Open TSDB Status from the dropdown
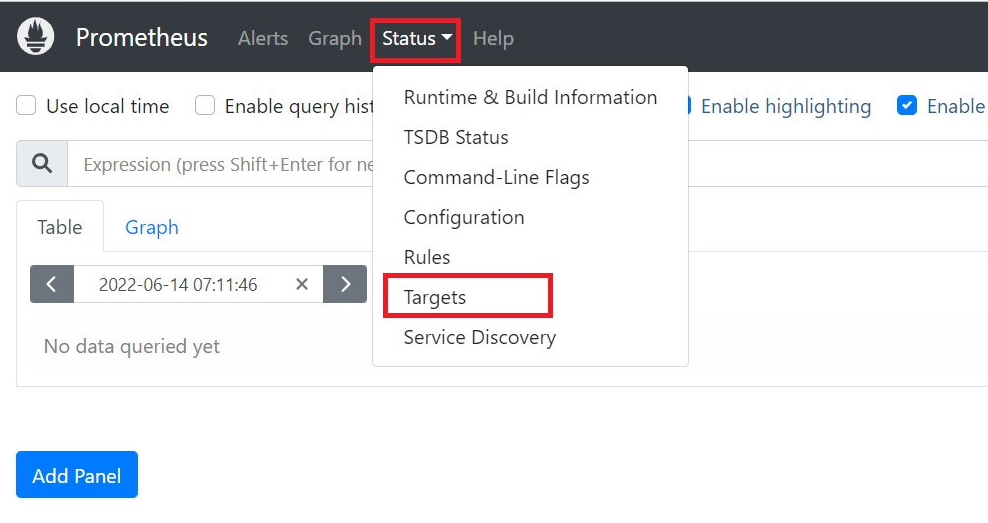The width and height of the screenshot is (988, 523). pos(456,137)
